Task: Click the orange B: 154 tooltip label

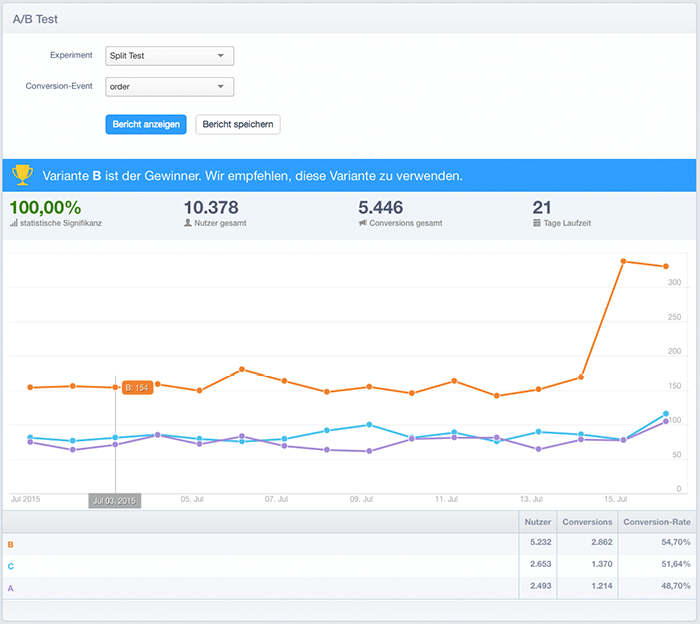Action: pos(138,387)
